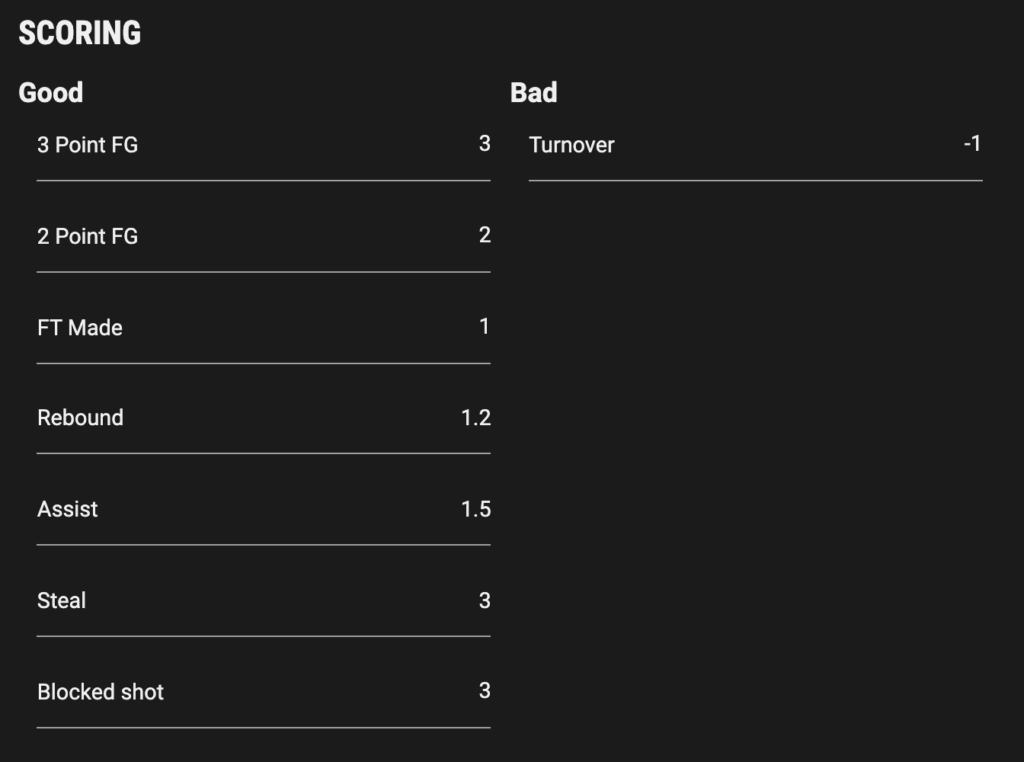Viewport: 1024px width, 762px height.
Task: Click the SCORING heading
Action: coord(80,33)
